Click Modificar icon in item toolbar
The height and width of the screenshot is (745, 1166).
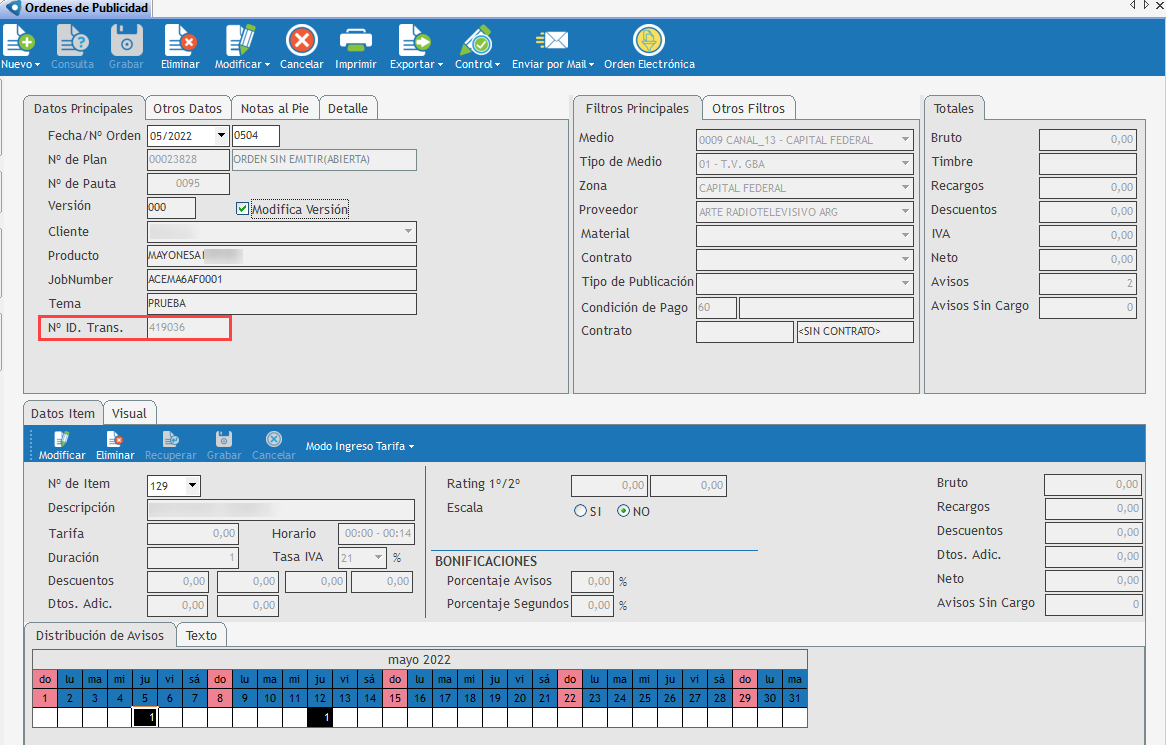(62, 439)
